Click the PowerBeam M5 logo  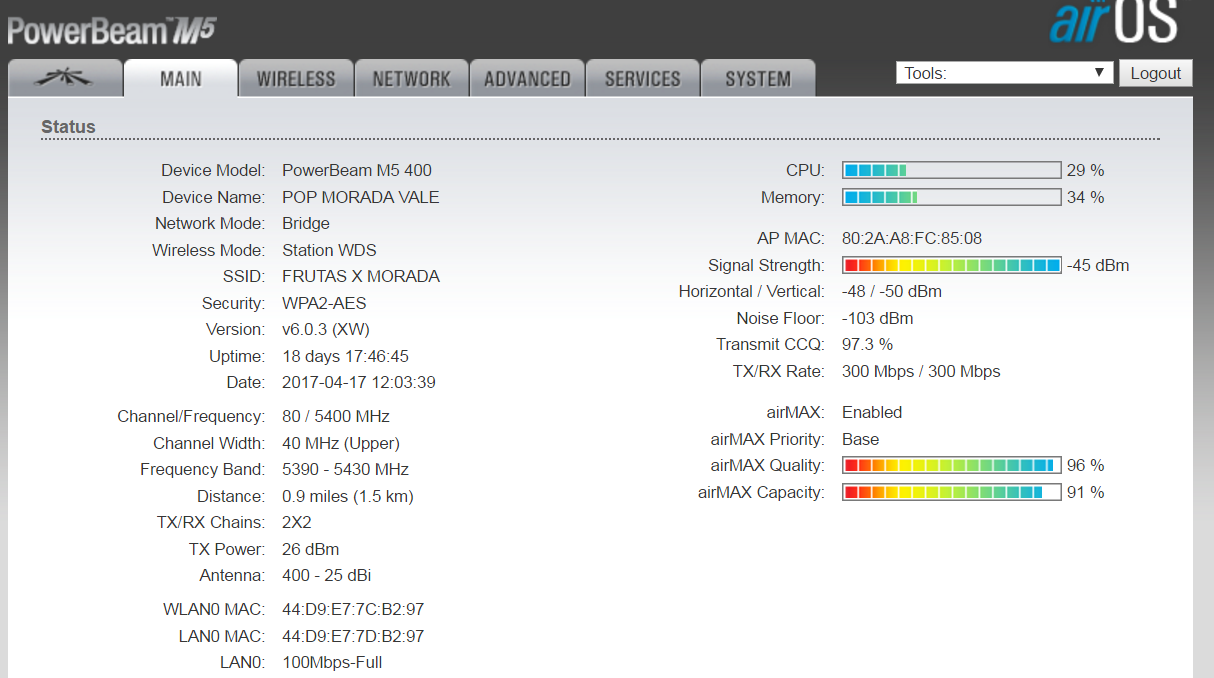[111, 31]
